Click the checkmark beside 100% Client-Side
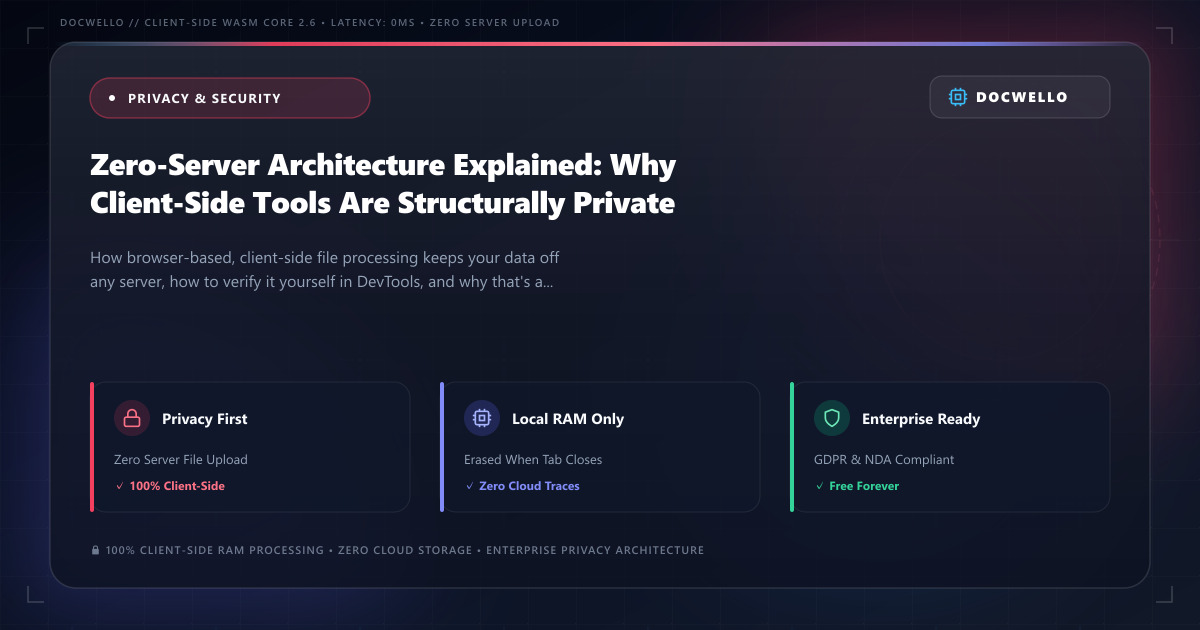Viewport: 1200px width, 630px height. pos(119,486)
